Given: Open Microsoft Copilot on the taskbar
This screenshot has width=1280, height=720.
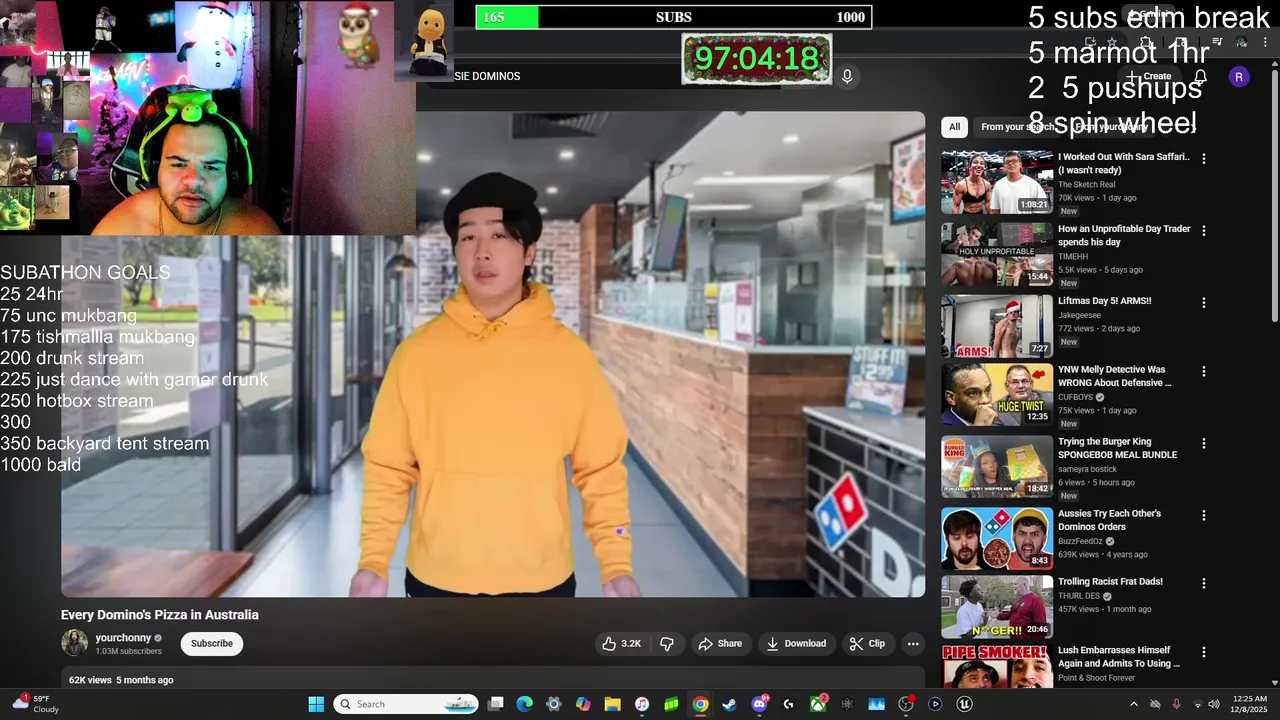Looking at the screenshot, I should pyautogui.click(x=583, y=704).
